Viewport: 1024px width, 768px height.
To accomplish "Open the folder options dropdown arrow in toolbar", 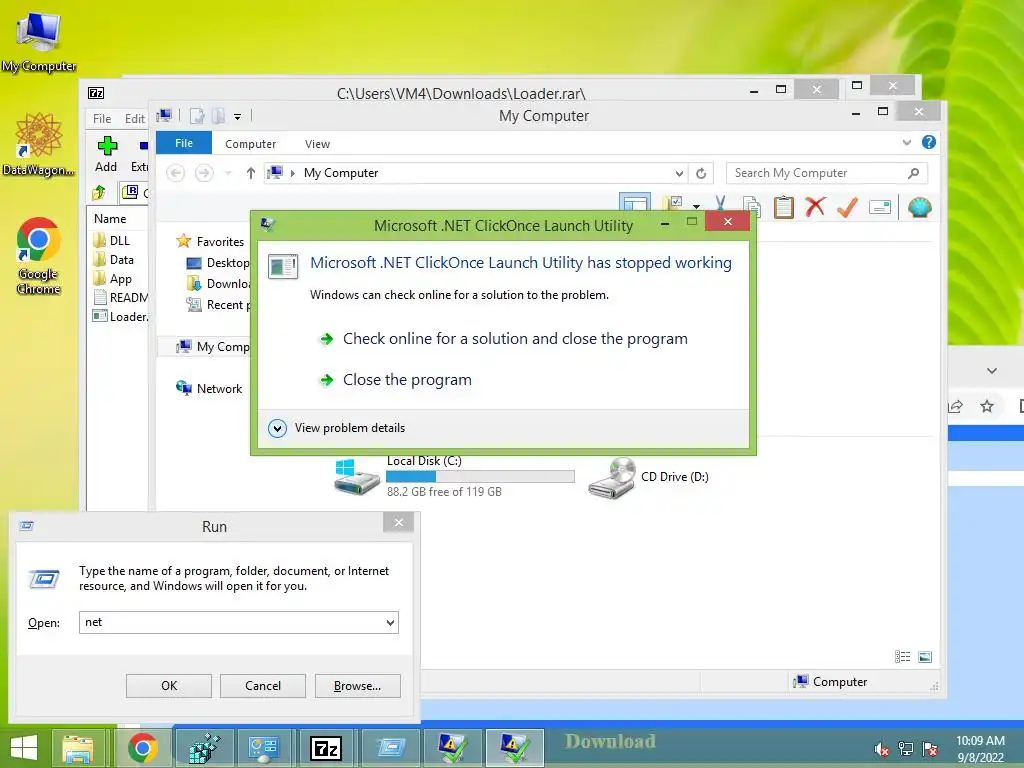I will (696, 207).
